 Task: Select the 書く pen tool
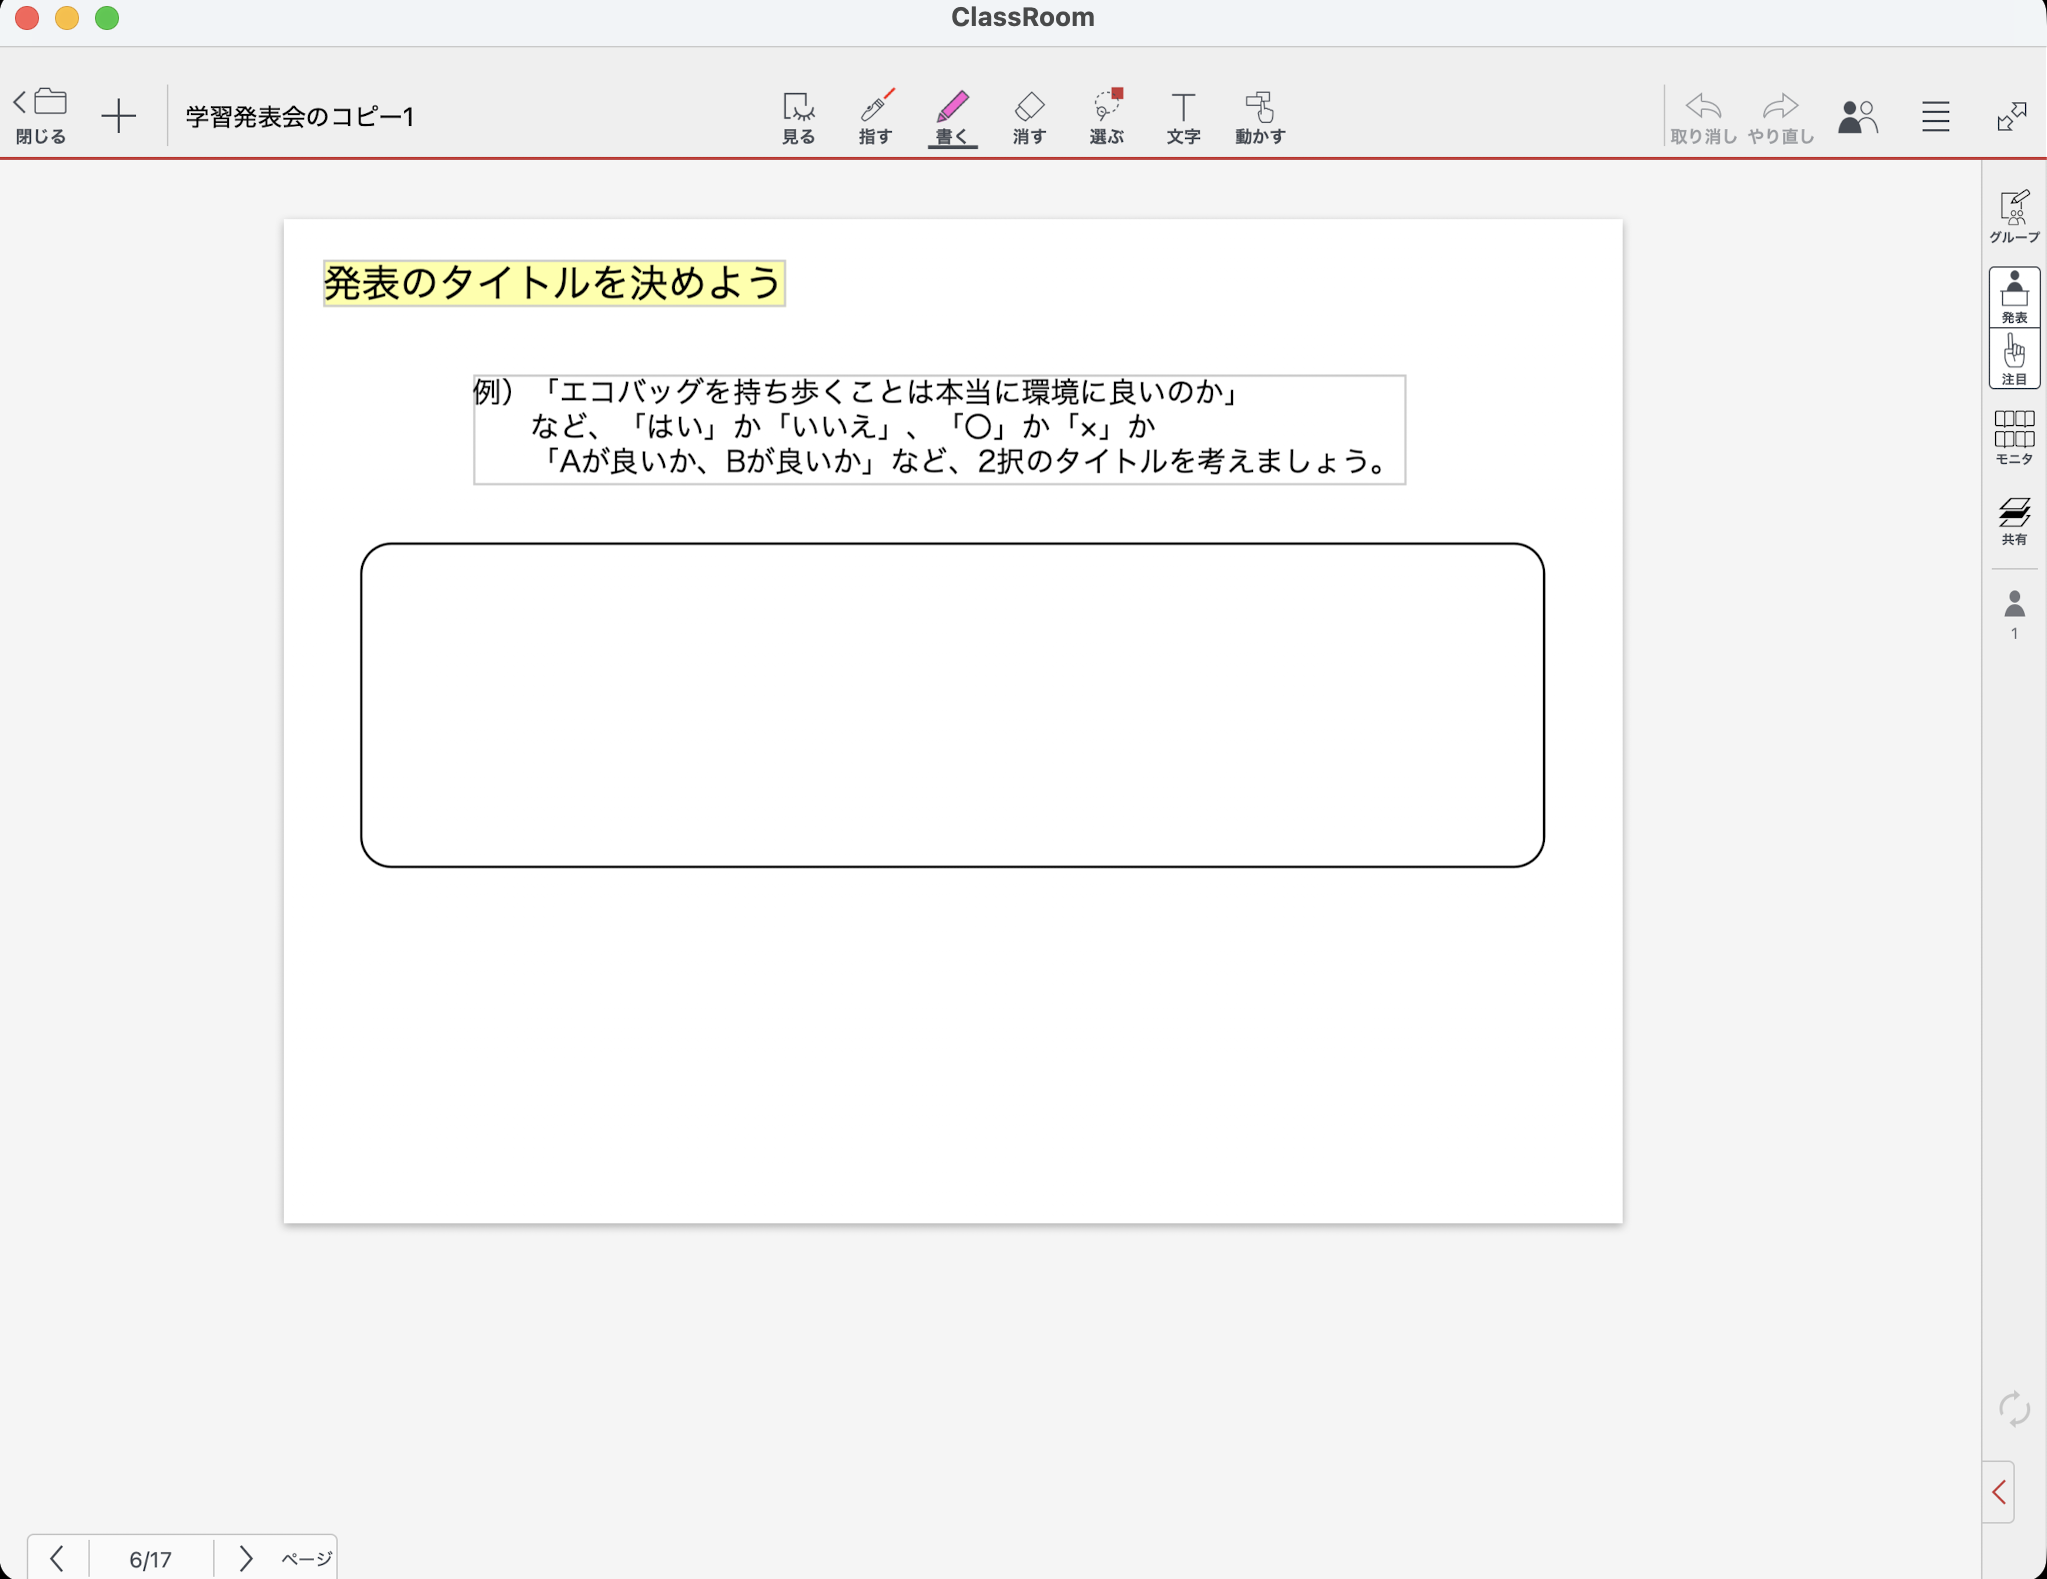(952, 117)
